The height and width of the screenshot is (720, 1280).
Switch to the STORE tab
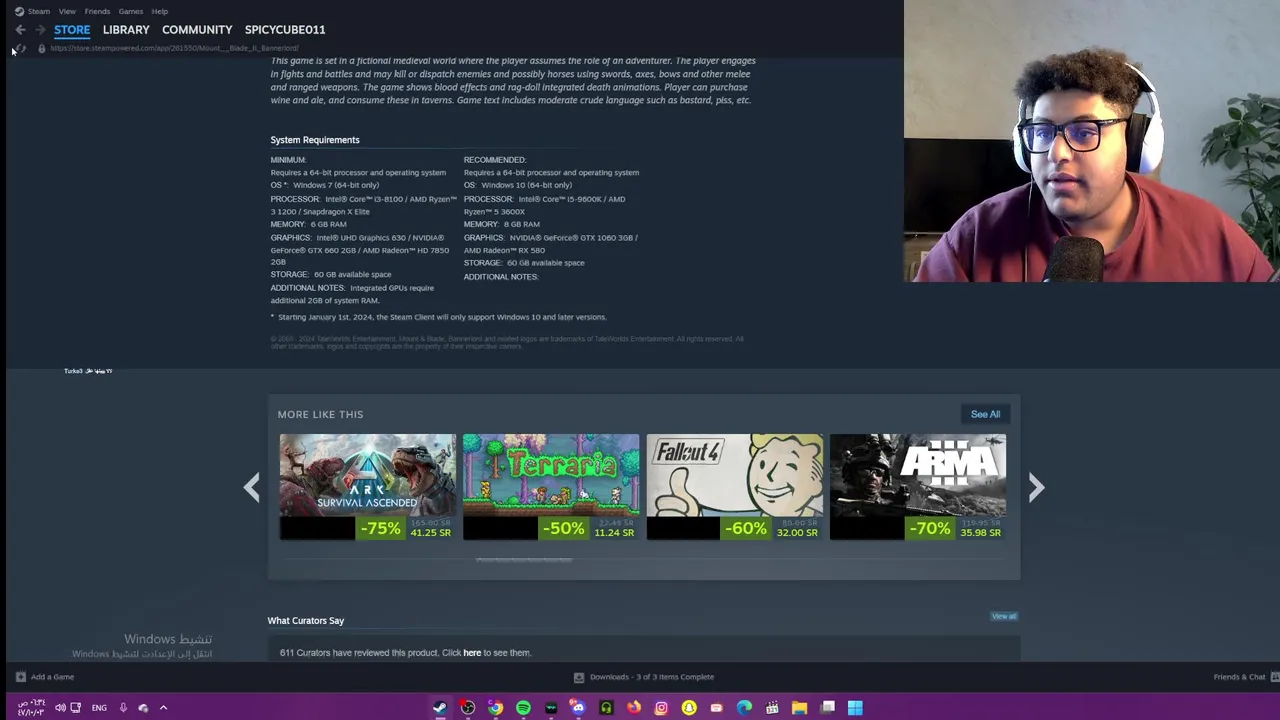[72, 30]
